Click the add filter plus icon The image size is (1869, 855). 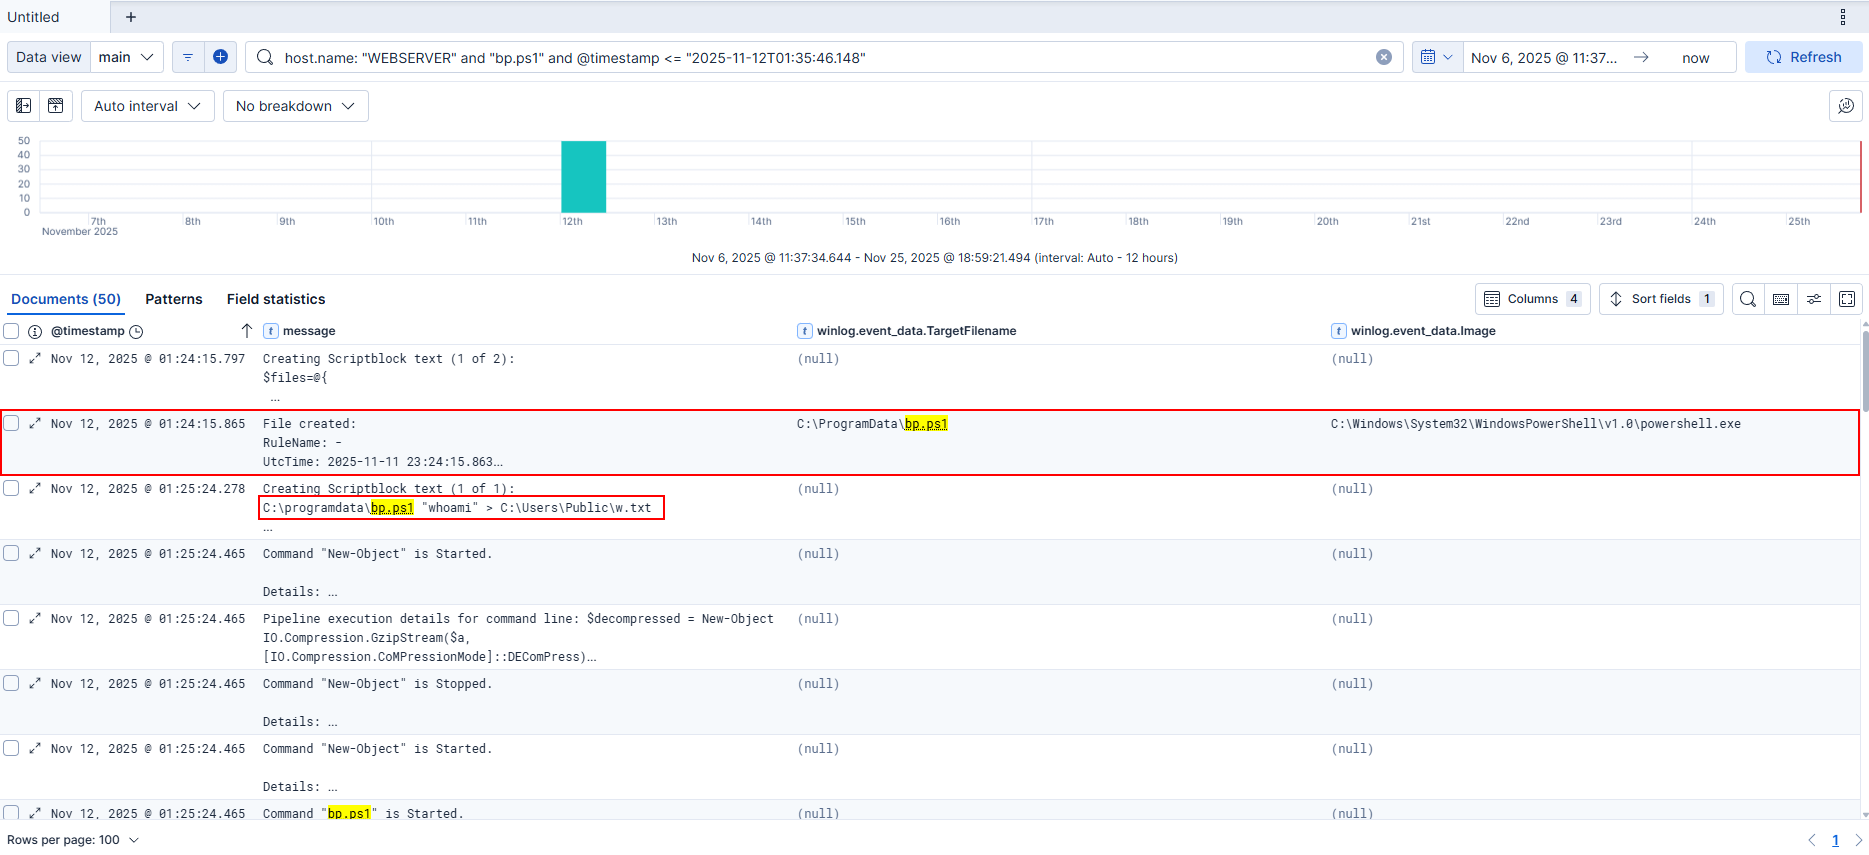(220, 57)
